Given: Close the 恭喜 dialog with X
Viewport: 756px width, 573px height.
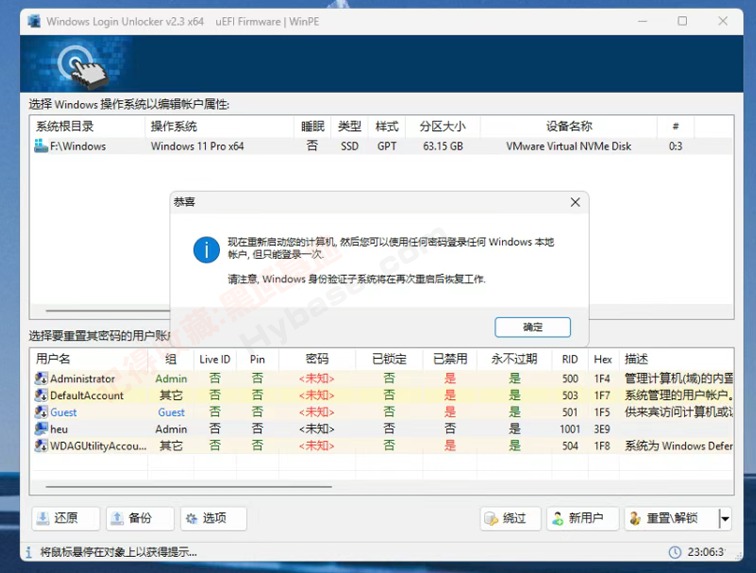Looking at the screenshot, I should click(x=575, y=202).
